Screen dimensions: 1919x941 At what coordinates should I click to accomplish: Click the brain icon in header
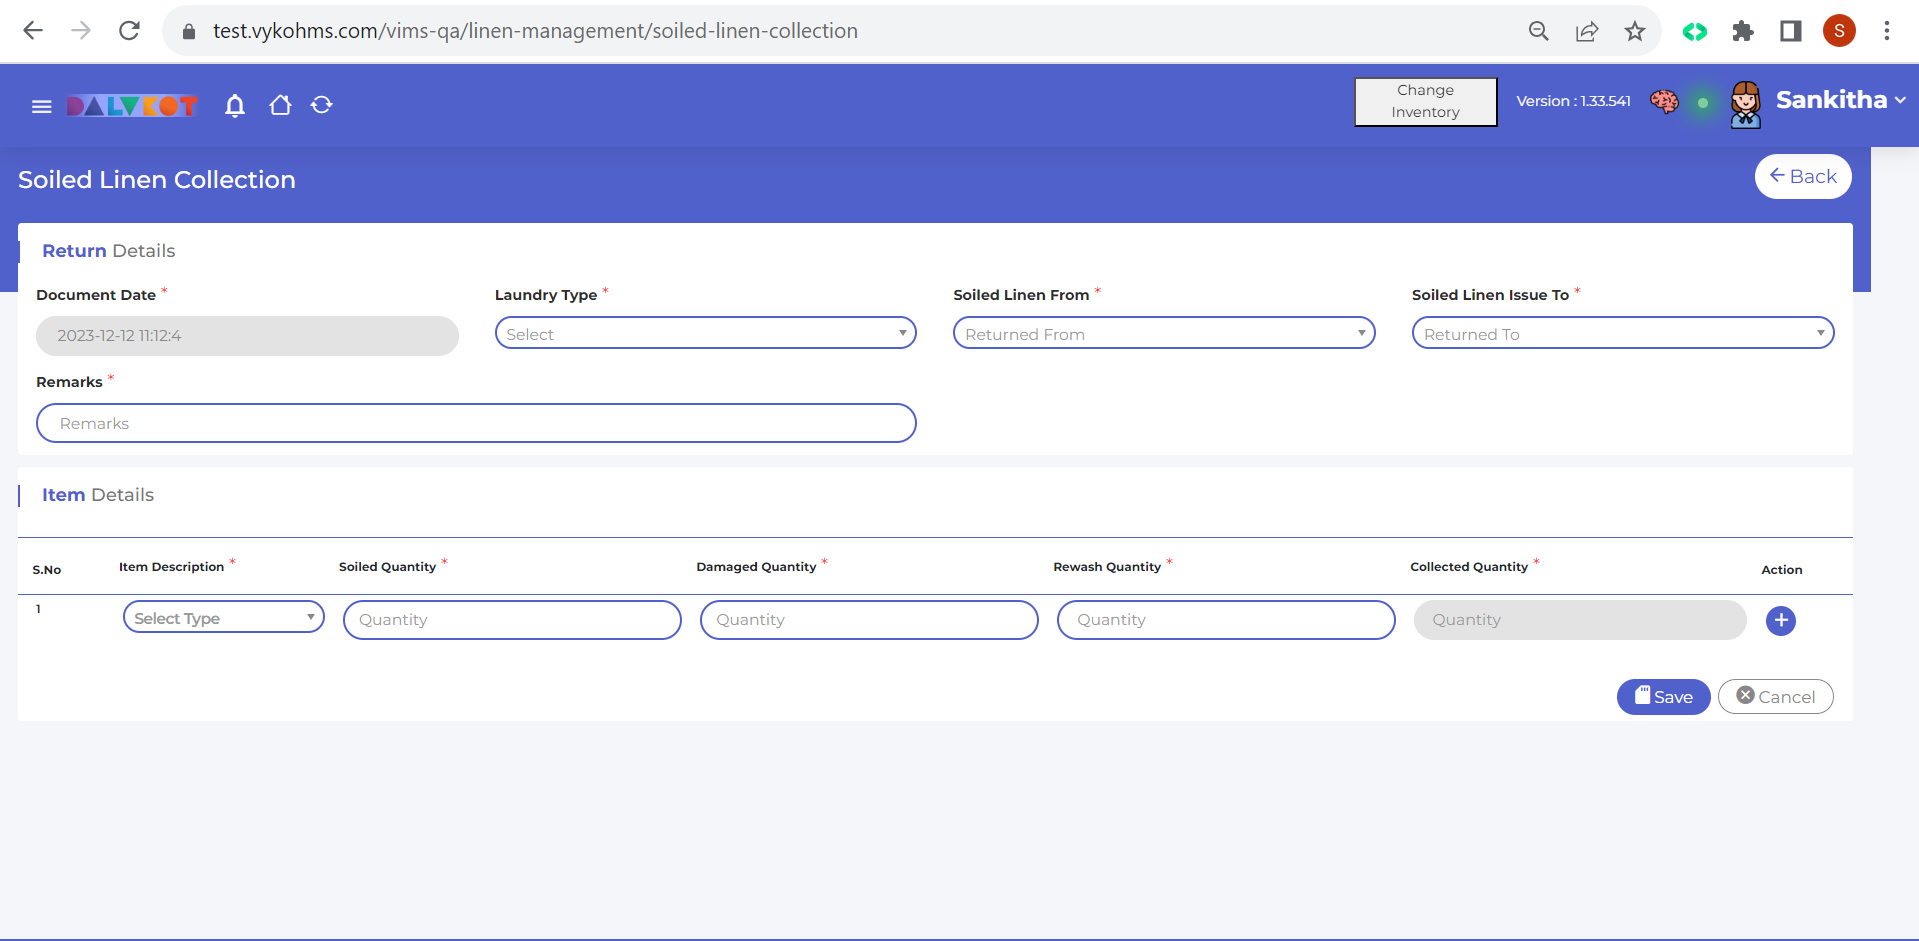coord(1664,102)
